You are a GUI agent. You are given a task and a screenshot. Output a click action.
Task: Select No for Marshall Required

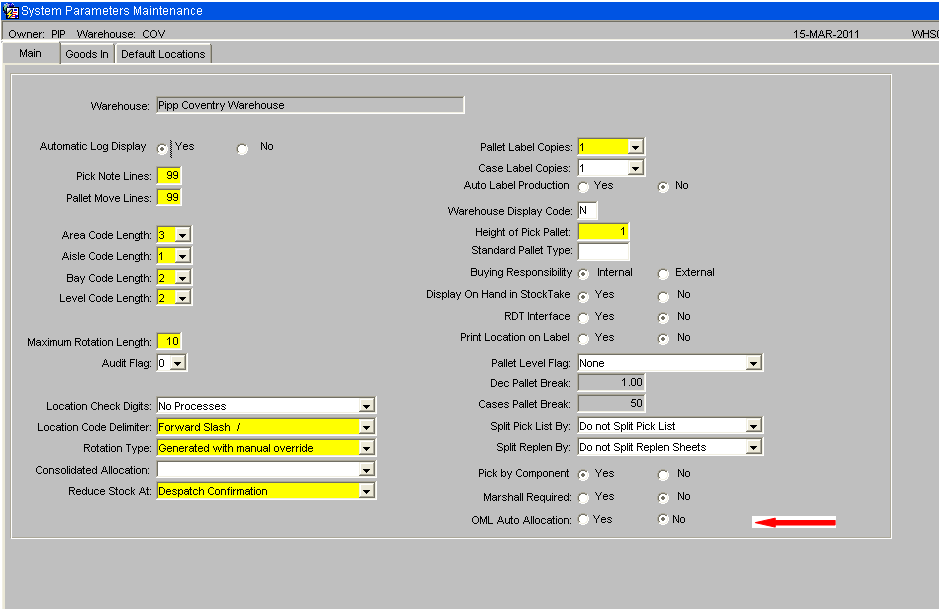click(663, 498)
